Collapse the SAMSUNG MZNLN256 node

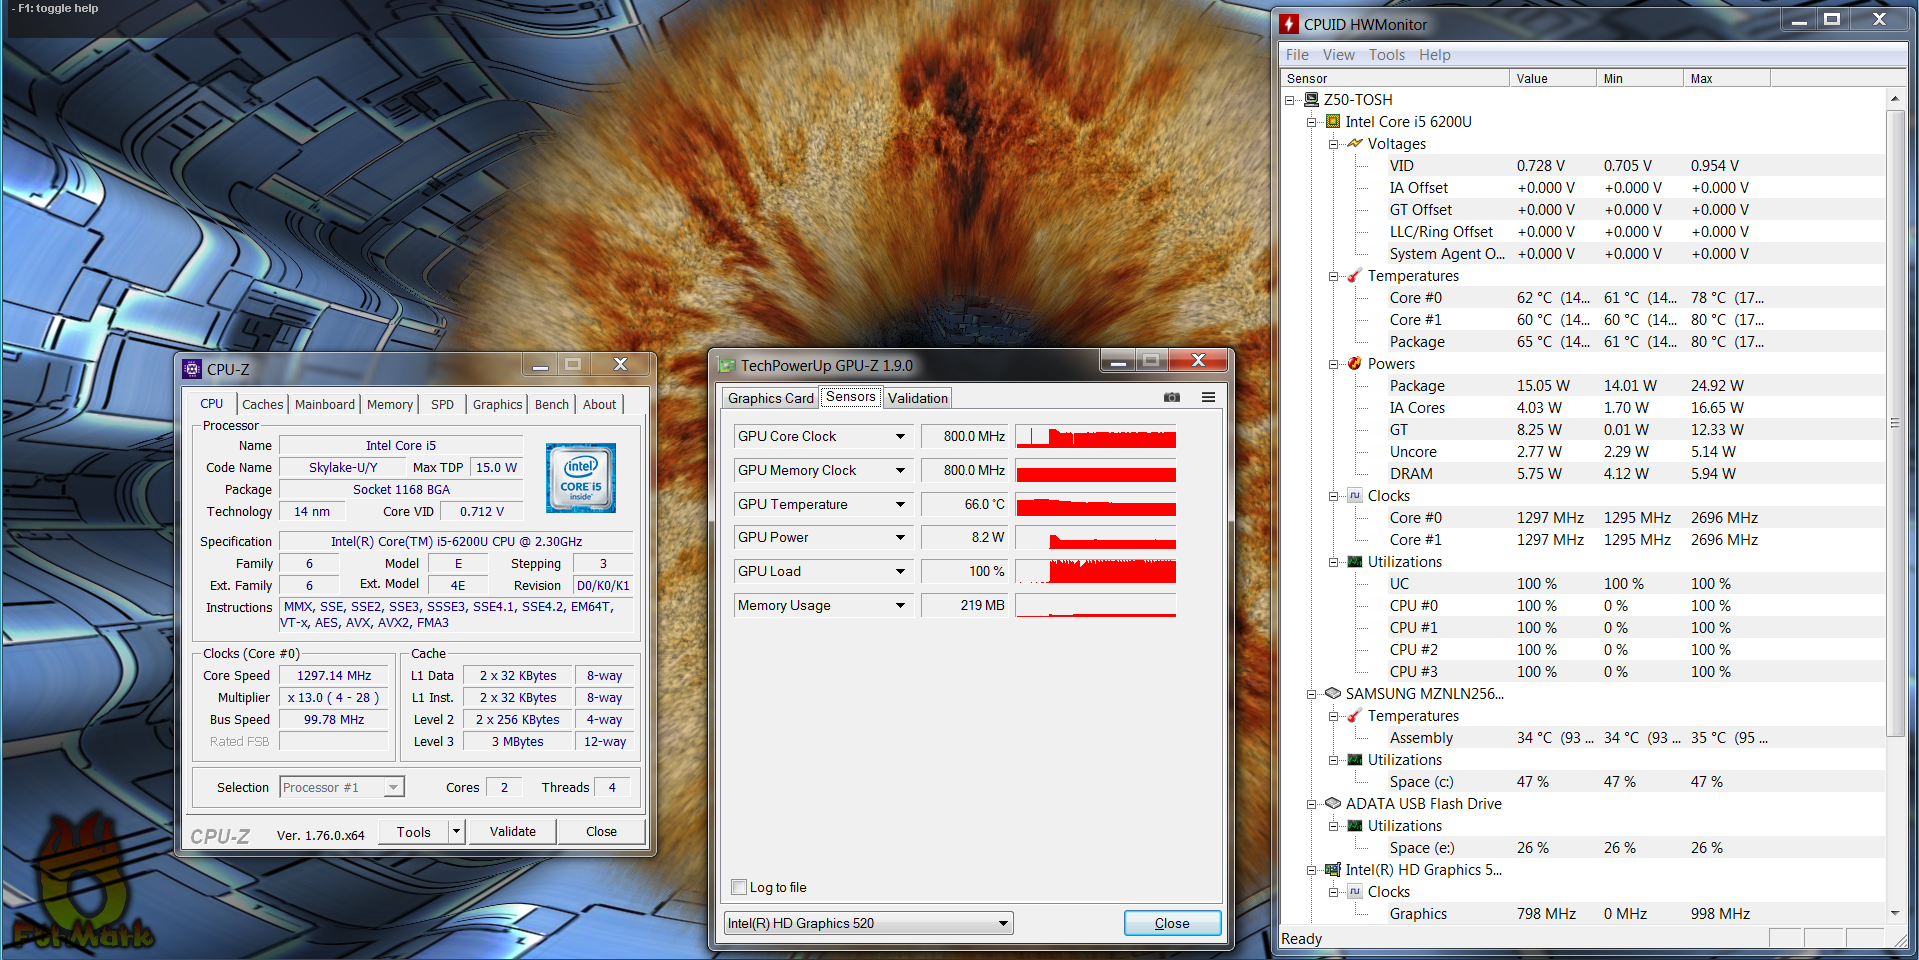[x=1311, y=694]
